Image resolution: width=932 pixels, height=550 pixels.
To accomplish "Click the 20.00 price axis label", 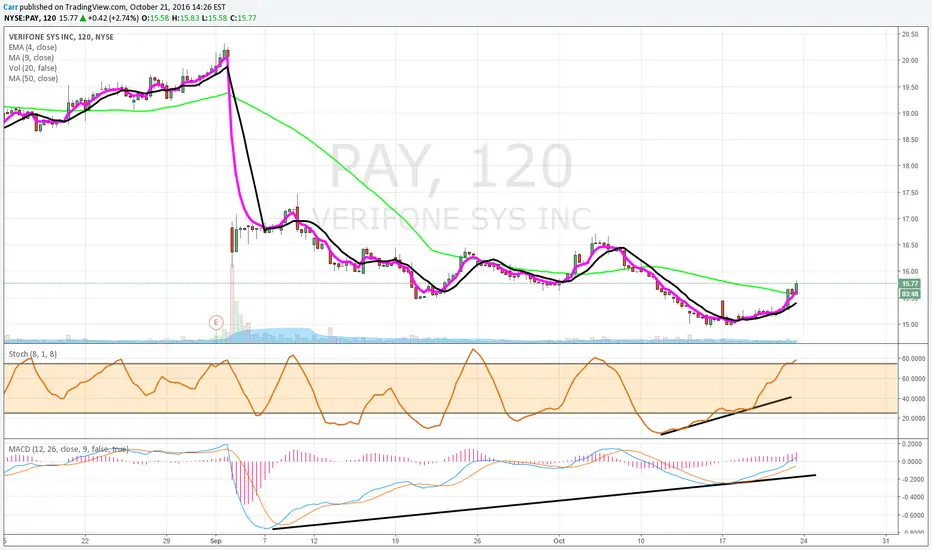I will coord(910,61).
